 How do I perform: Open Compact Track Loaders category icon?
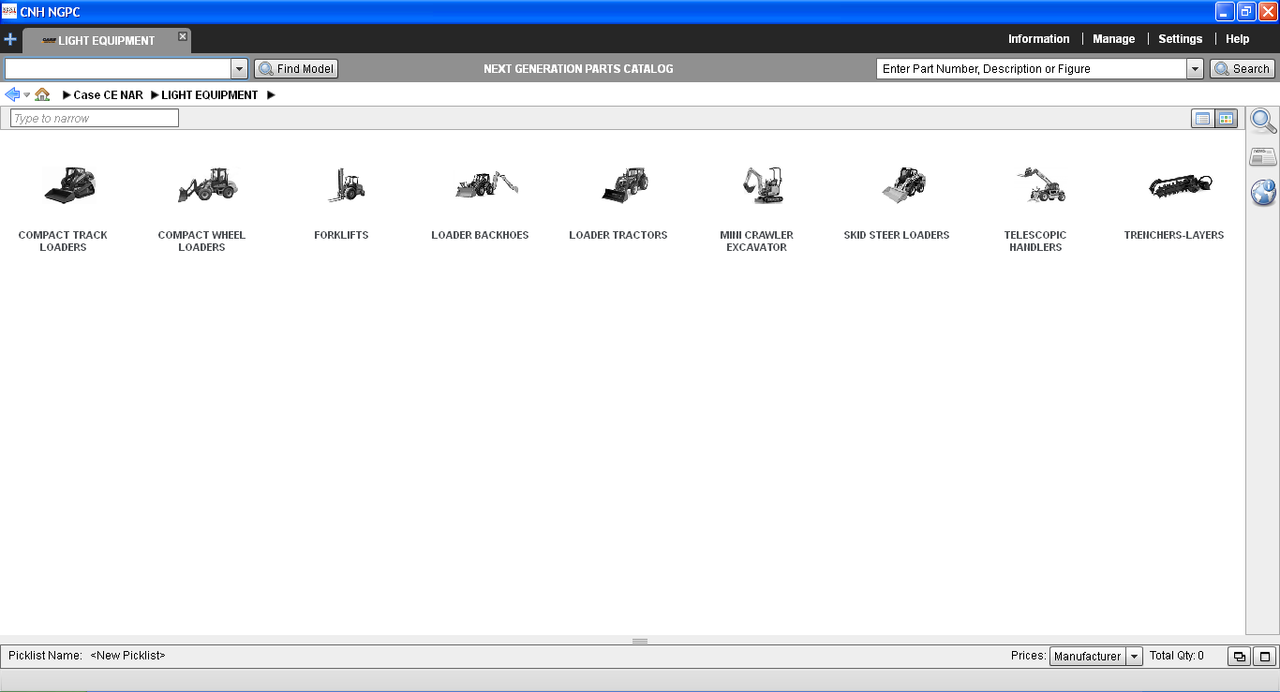click(70, 185)
